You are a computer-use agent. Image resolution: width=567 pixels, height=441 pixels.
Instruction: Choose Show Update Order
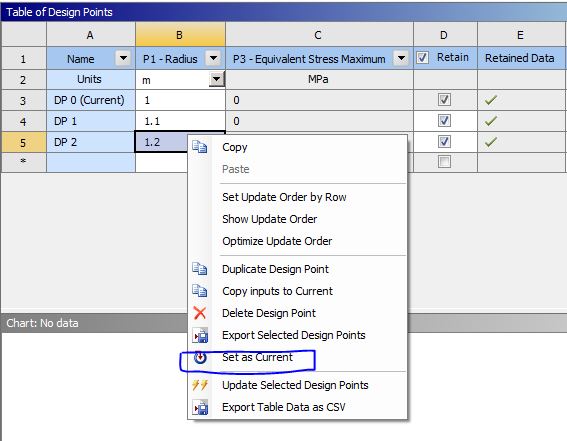coord(297,219)
